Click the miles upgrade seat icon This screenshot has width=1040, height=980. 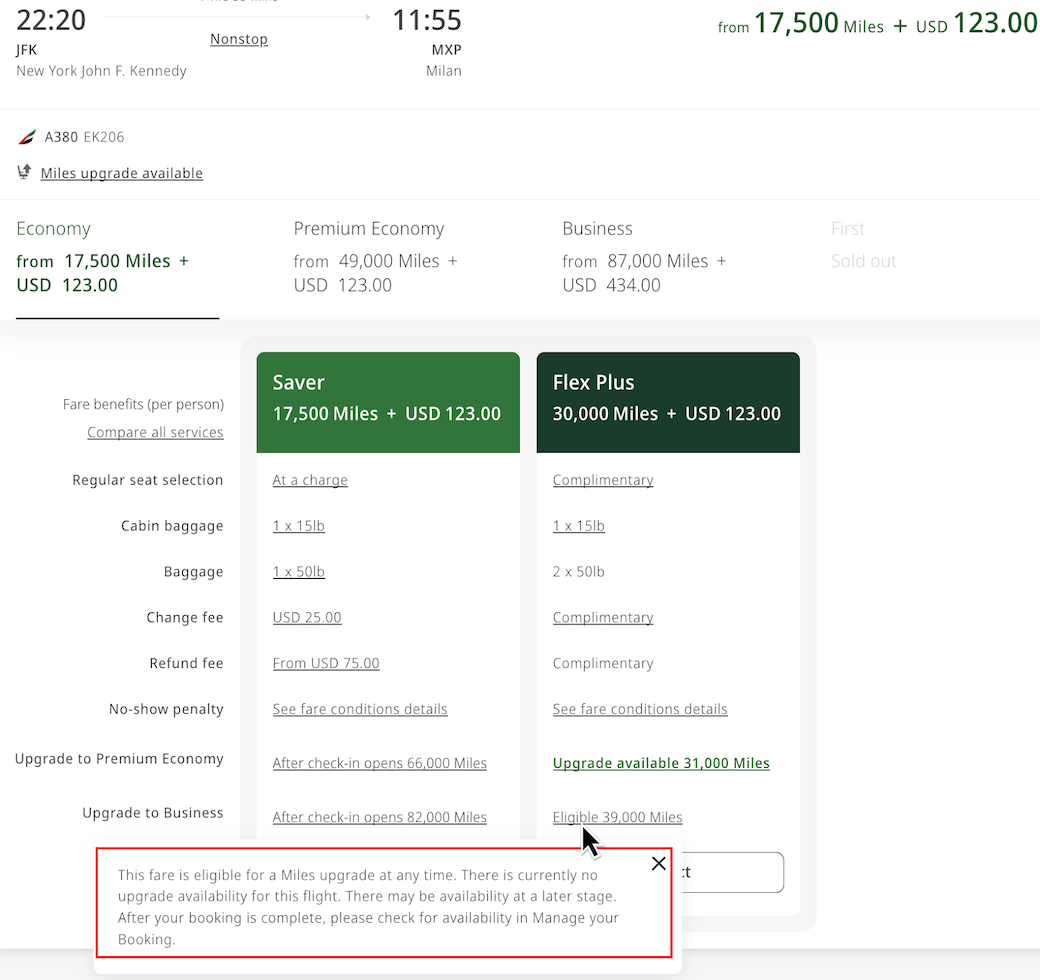click(x=25, y=173)
